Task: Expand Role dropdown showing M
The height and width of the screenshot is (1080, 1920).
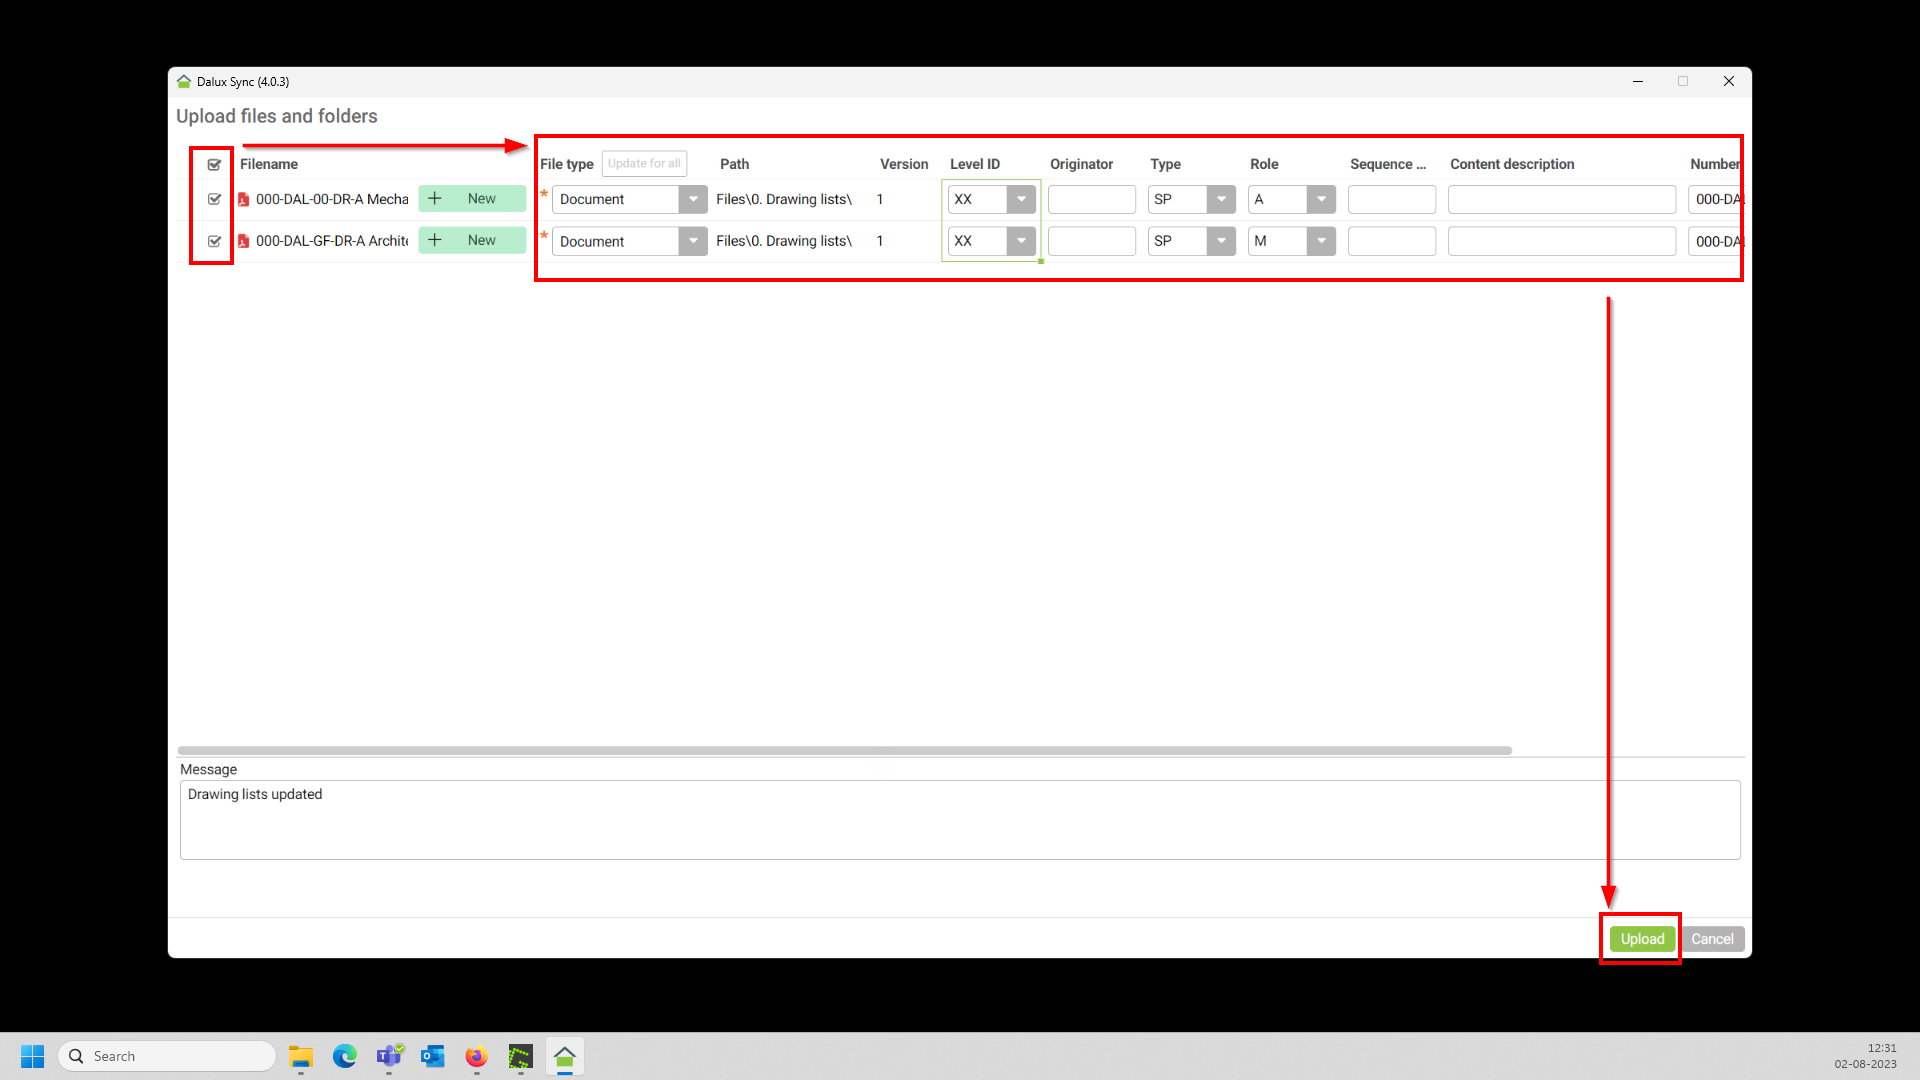Action: [1321, 241]
